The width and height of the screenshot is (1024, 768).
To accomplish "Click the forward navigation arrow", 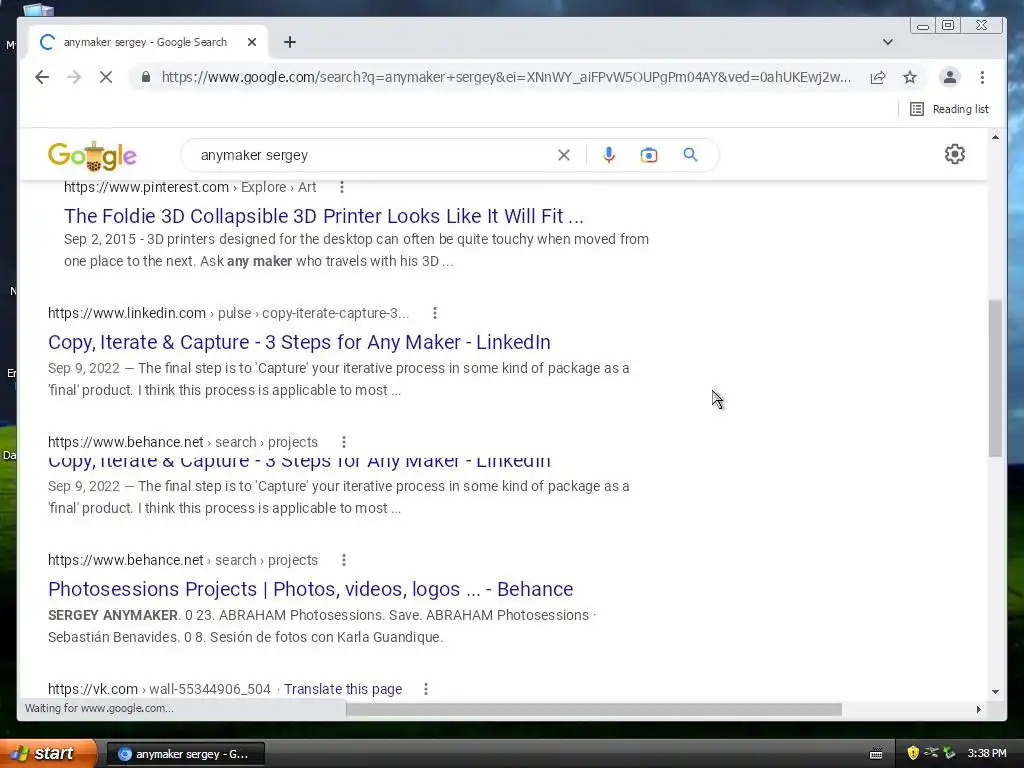I will tap(74, 77).
